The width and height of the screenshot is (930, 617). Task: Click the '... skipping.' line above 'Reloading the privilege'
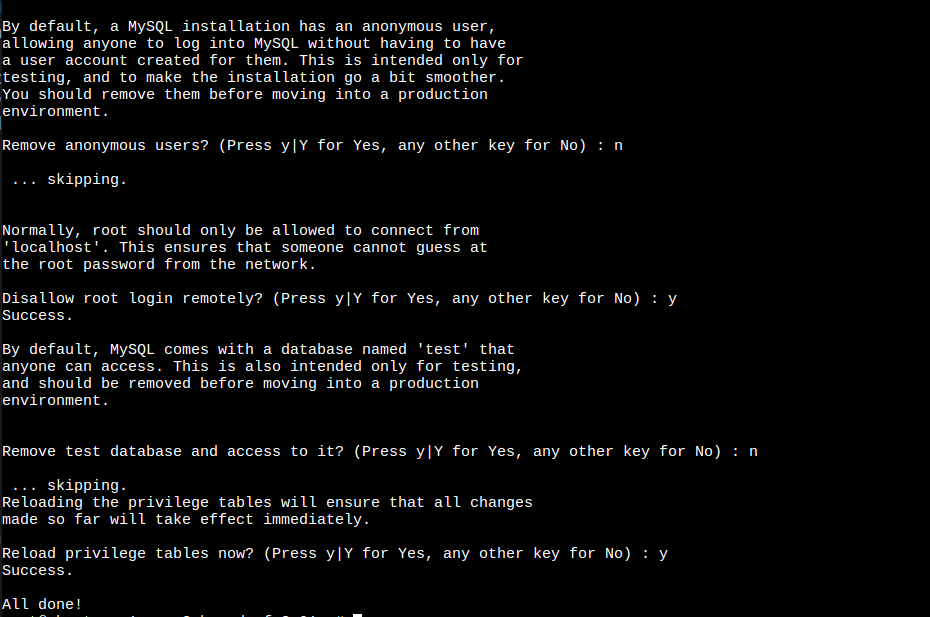click(69, 485)
